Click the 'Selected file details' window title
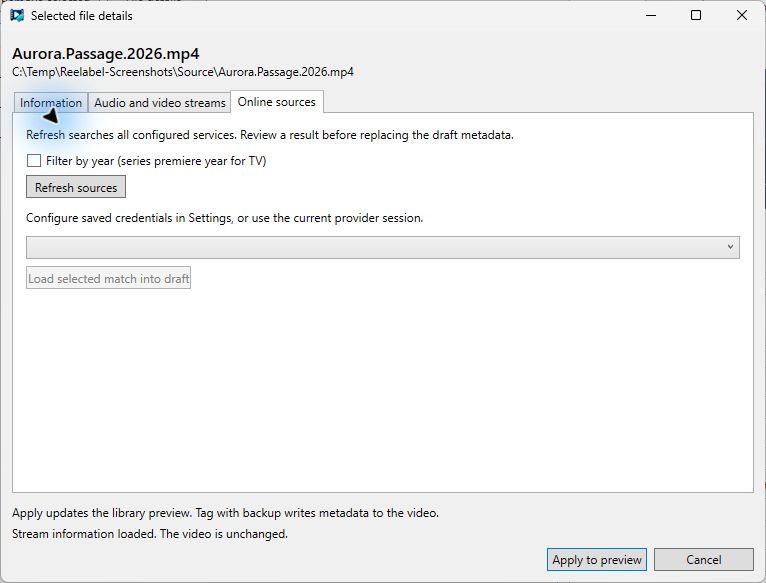Viewport: 766px width, 583px height. click(82, 16)
